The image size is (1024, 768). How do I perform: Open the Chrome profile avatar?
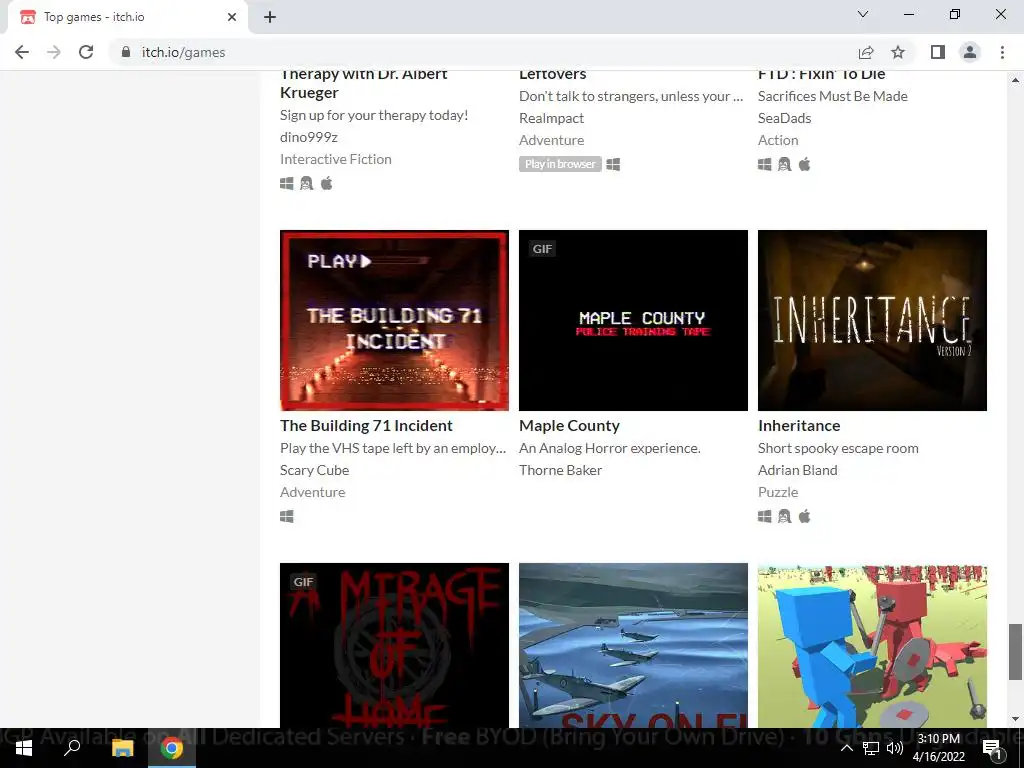coord(970,52)
